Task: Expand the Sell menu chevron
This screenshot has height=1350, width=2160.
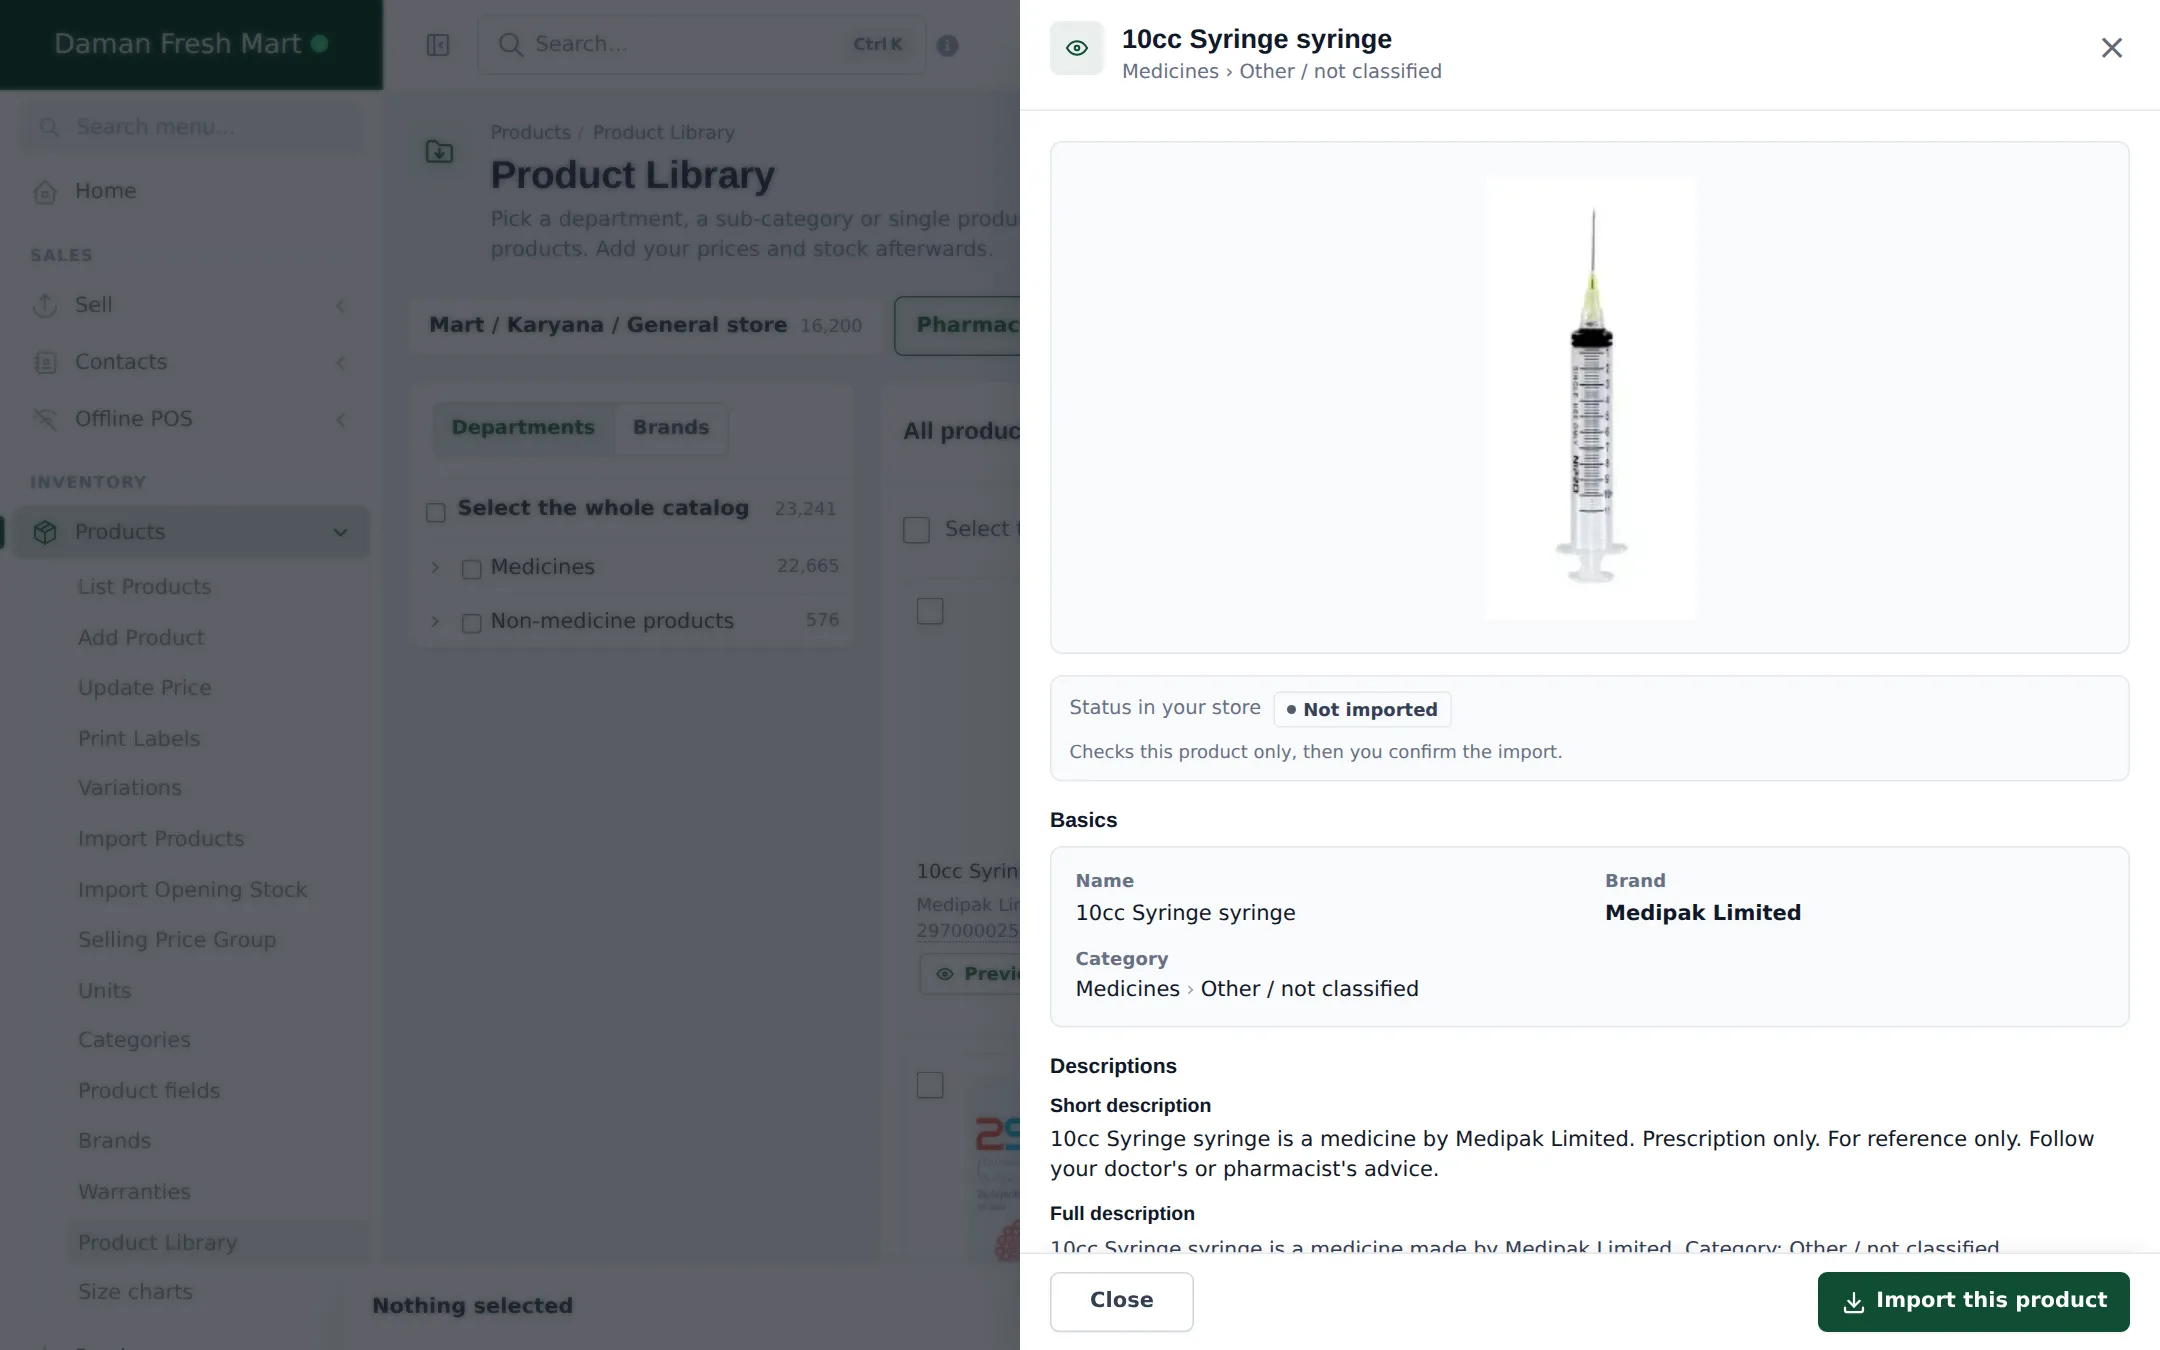Action: (x=341, y=306)
